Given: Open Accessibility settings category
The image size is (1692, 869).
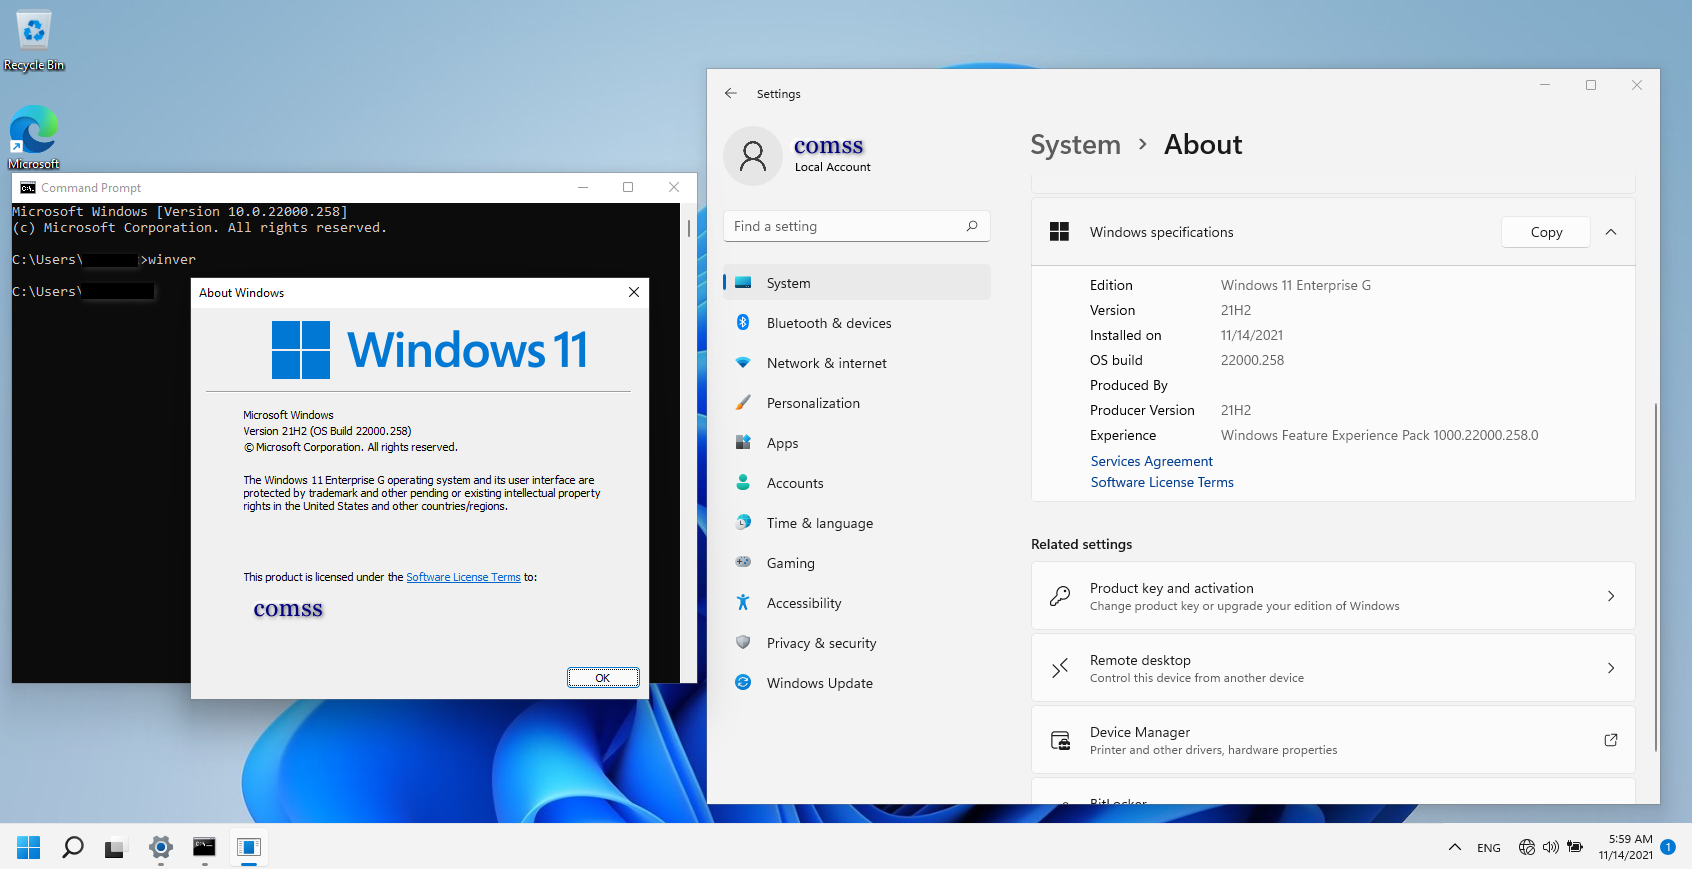Looking at the screenshot, I should pyautogui.click(x=856, y=603).
